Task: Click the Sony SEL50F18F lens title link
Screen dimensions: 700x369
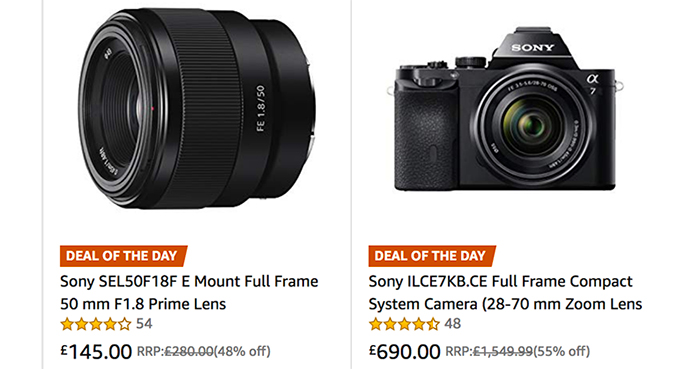Action: click(189, 293)
